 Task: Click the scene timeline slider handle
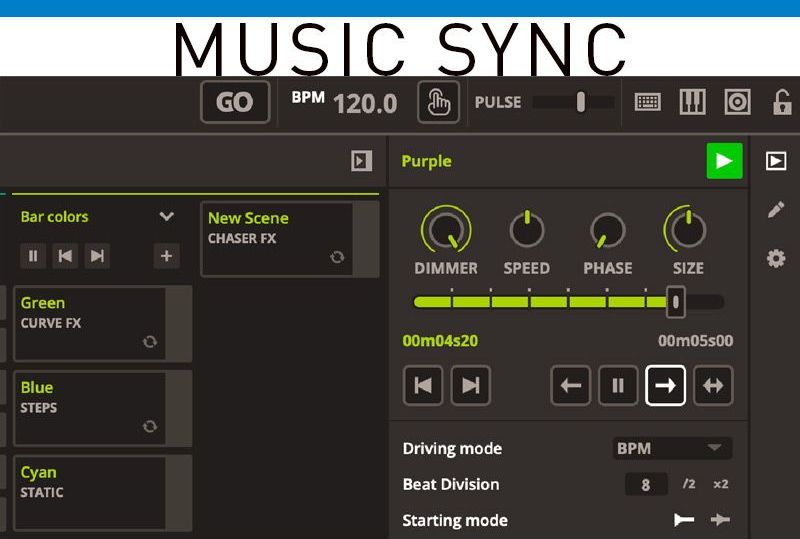tap(676, 302)
